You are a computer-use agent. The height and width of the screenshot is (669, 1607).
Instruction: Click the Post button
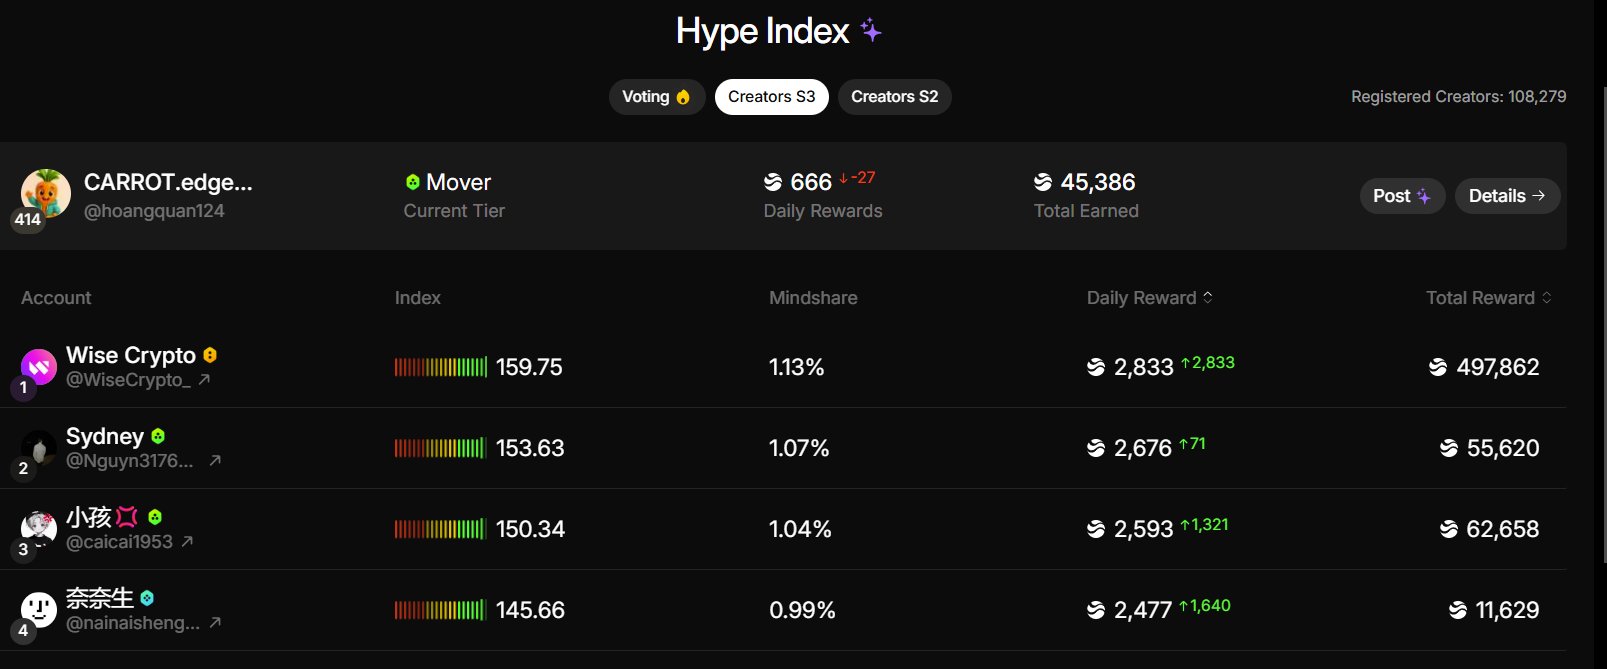click(x=1401, y=196)
